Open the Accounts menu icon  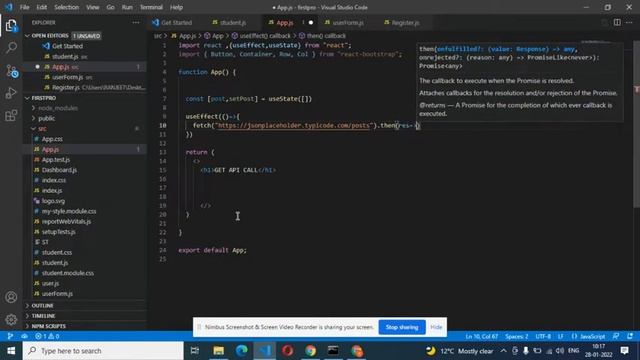click(11, 297)
